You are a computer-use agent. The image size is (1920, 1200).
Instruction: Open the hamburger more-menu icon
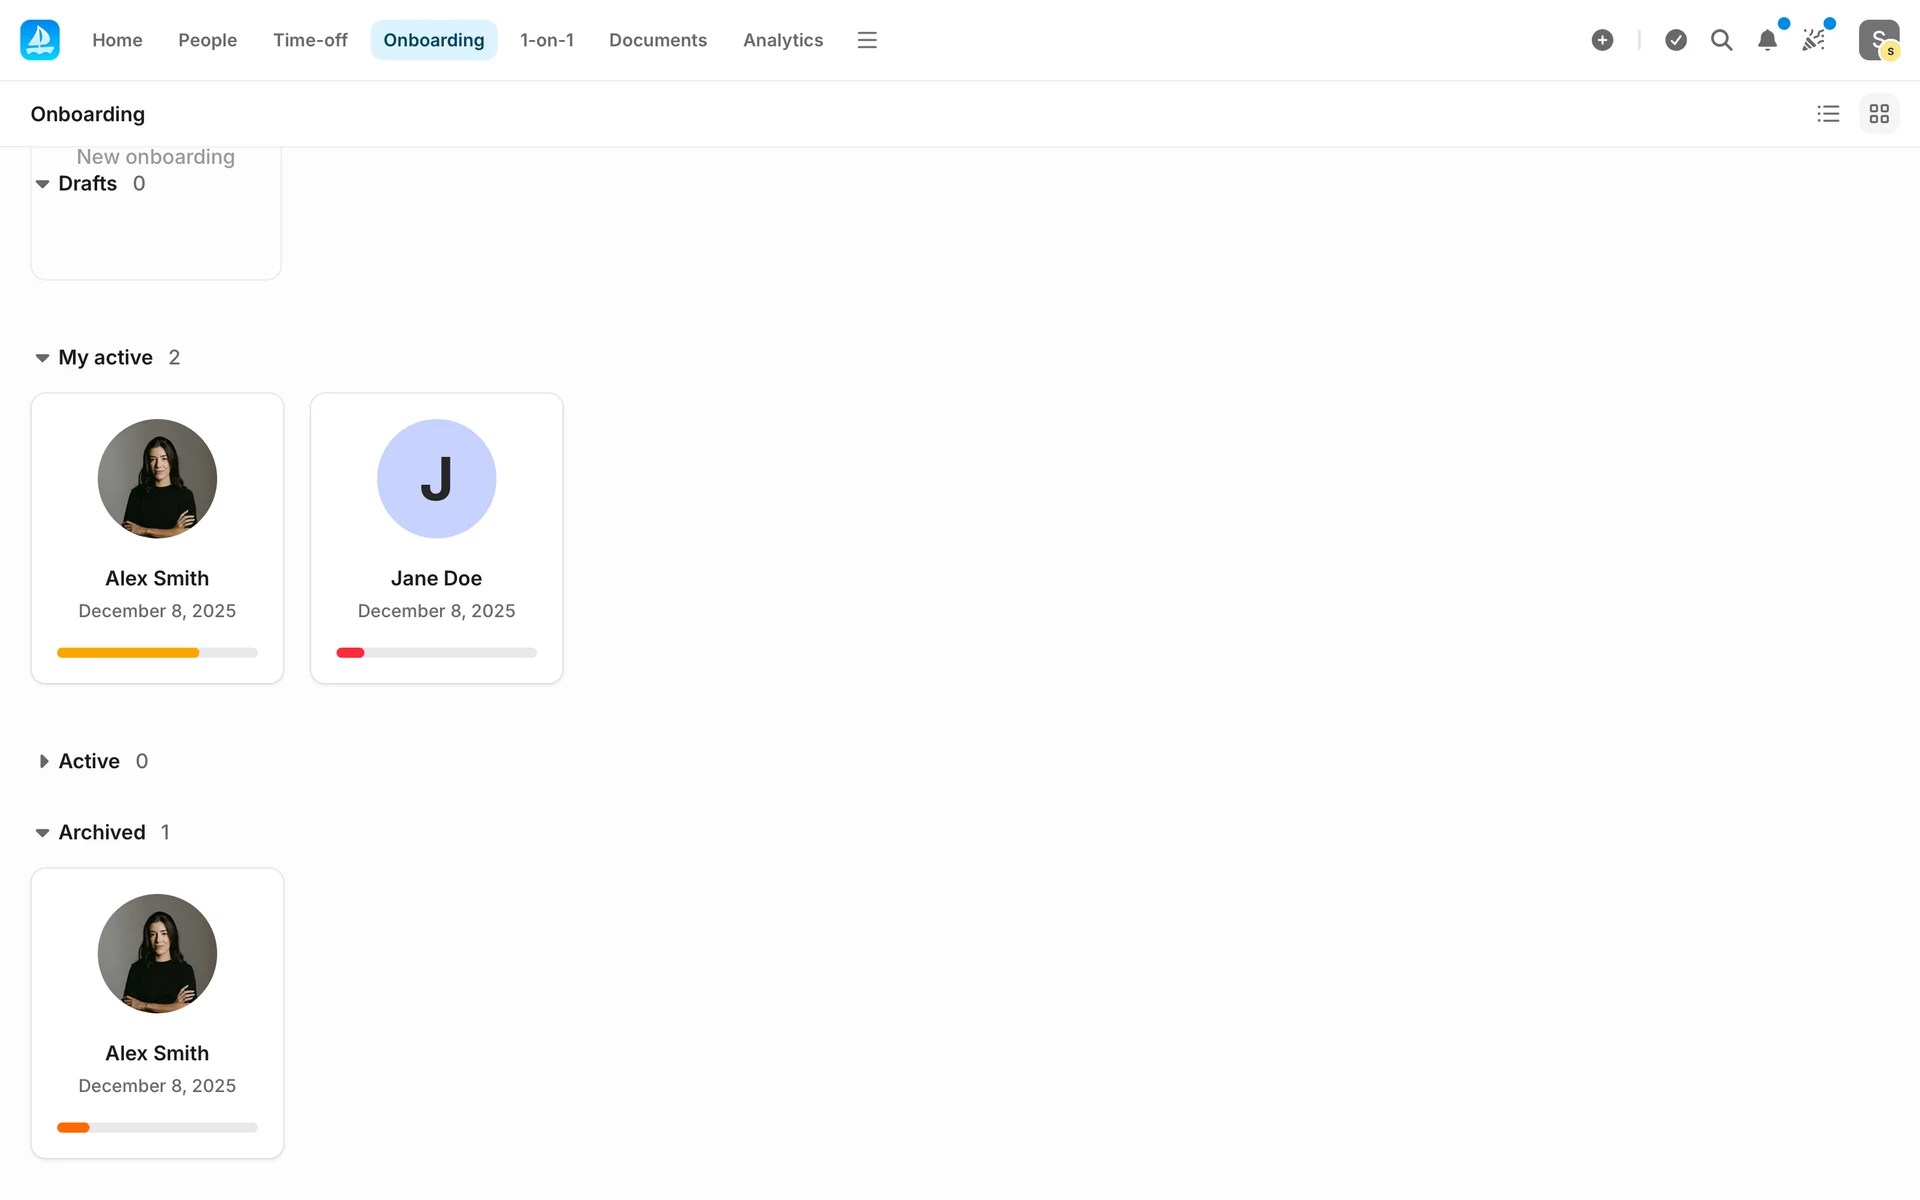[867, 40]
